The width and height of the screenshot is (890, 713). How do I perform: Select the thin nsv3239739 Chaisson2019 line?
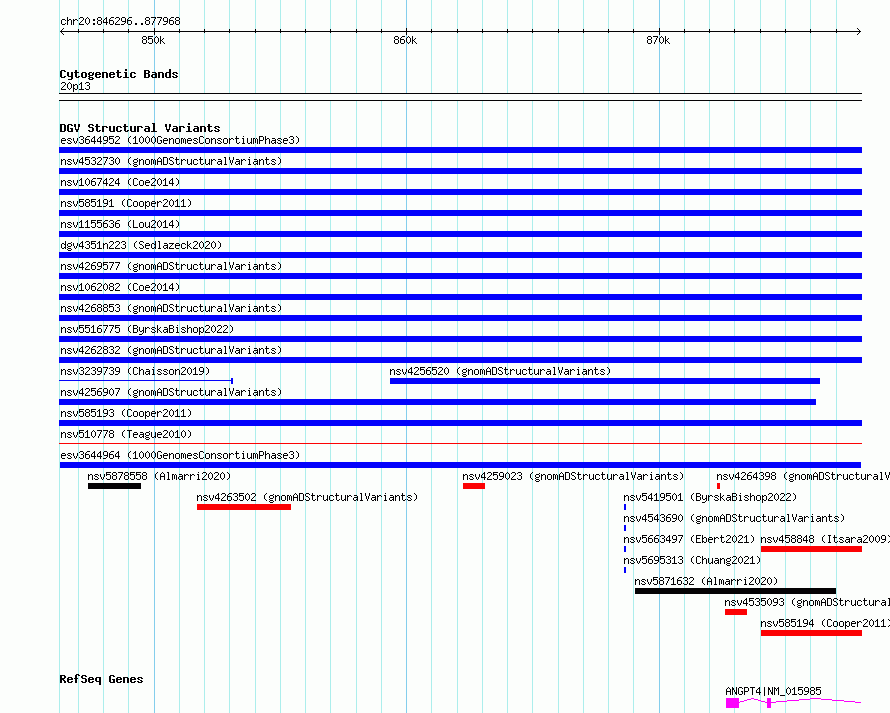coord(145,381)
